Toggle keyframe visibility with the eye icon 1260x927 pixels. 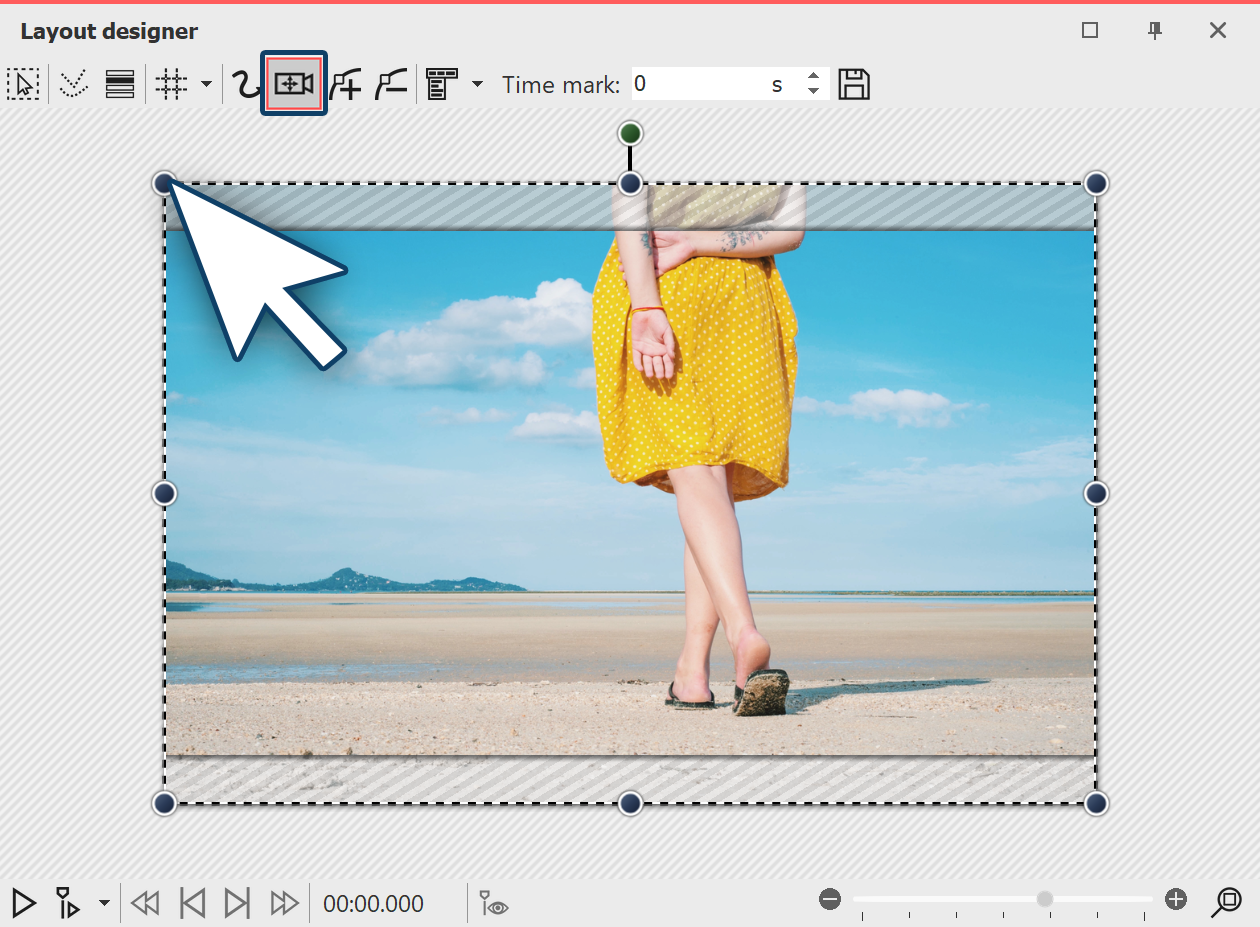point(492,904)
